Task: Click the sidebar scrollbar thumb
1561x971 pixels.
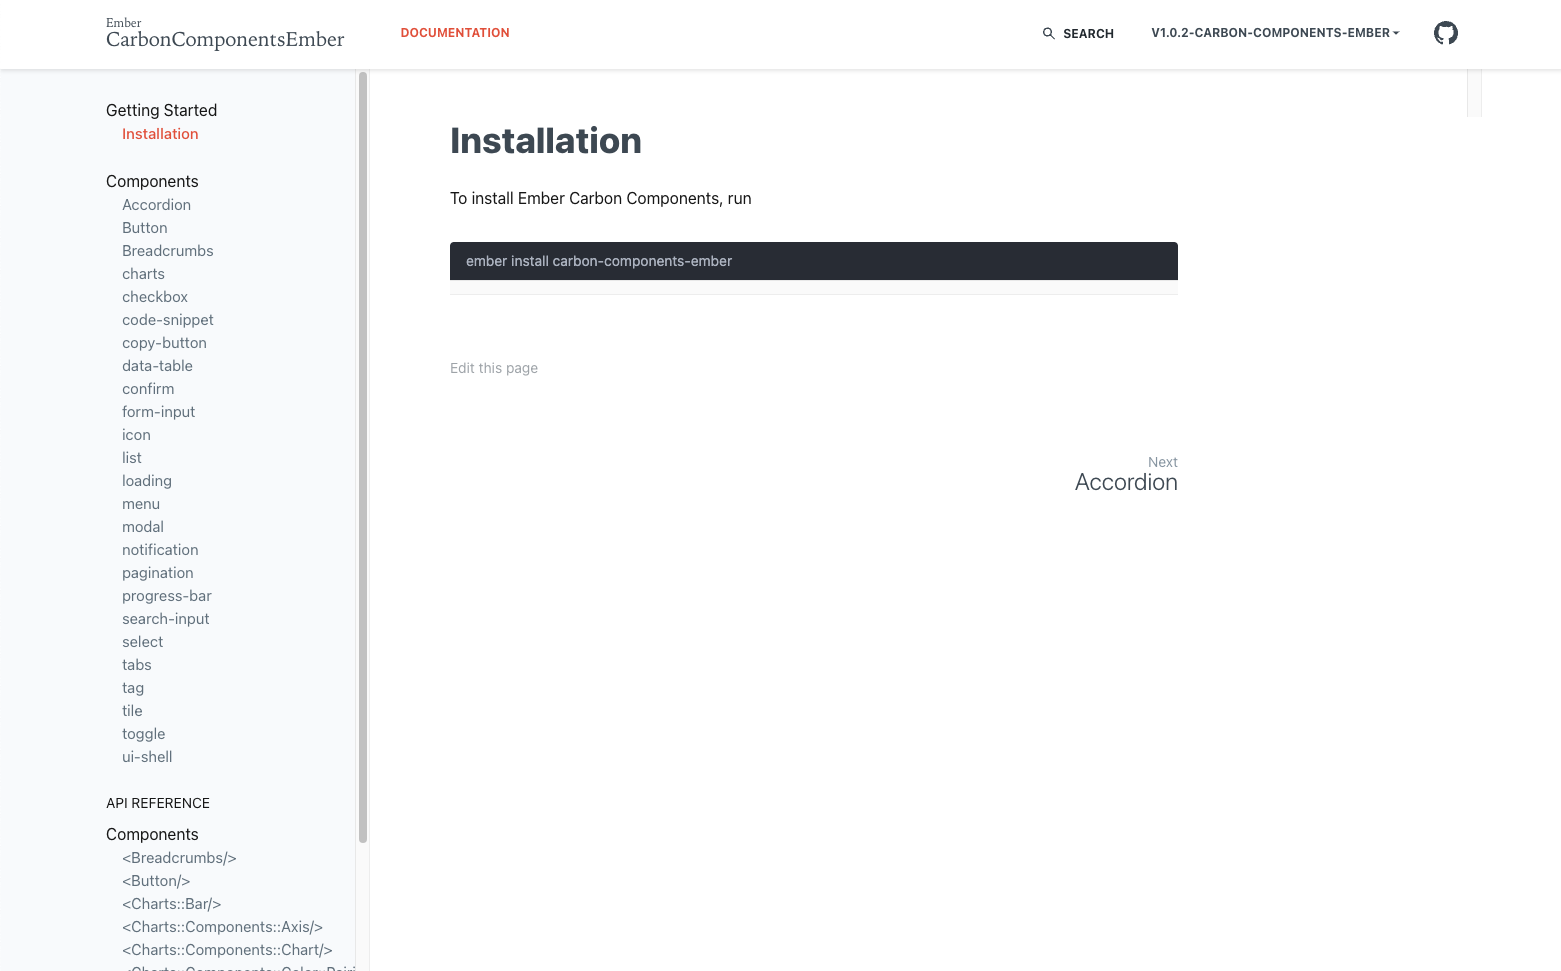Action: [x=362, y=455]
